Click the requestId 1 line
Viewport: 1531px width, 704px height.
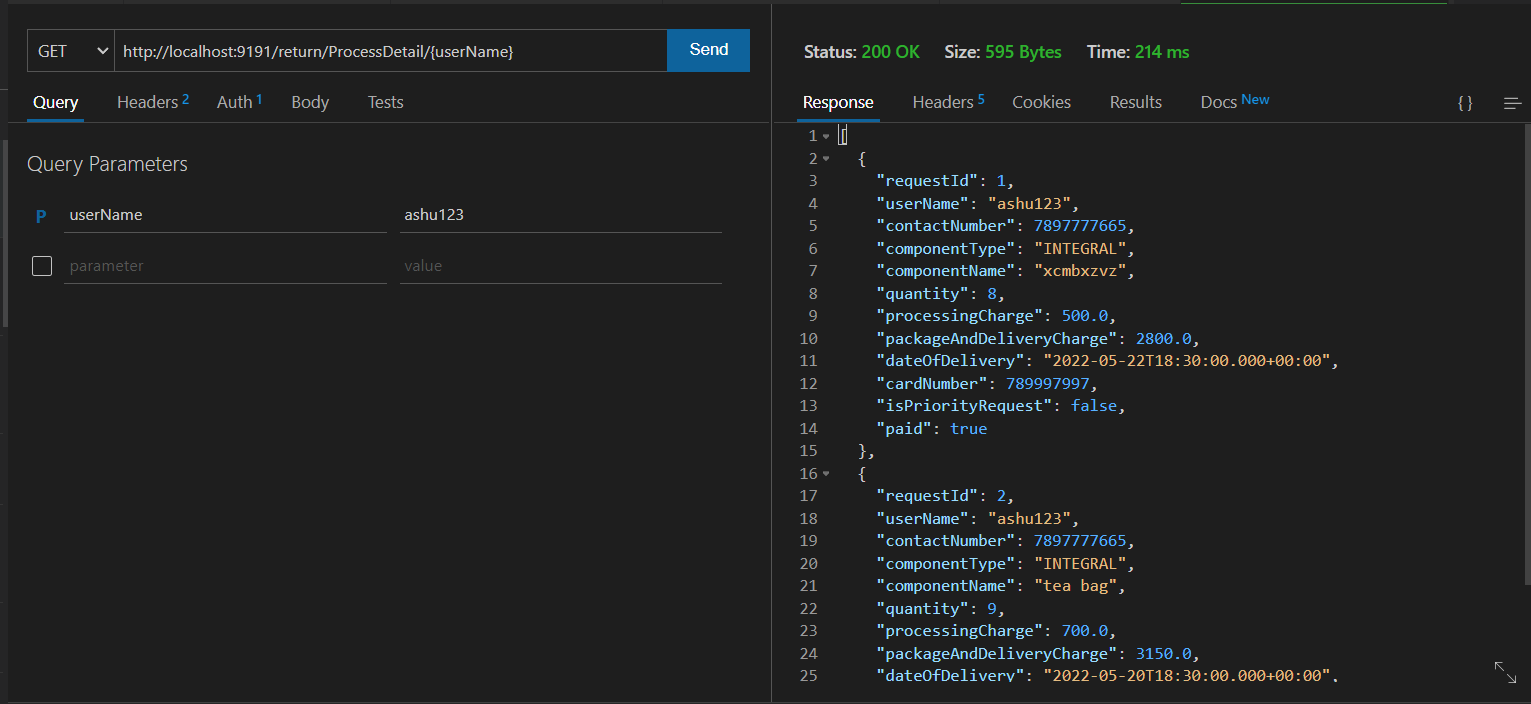click(x=945, y=181)
